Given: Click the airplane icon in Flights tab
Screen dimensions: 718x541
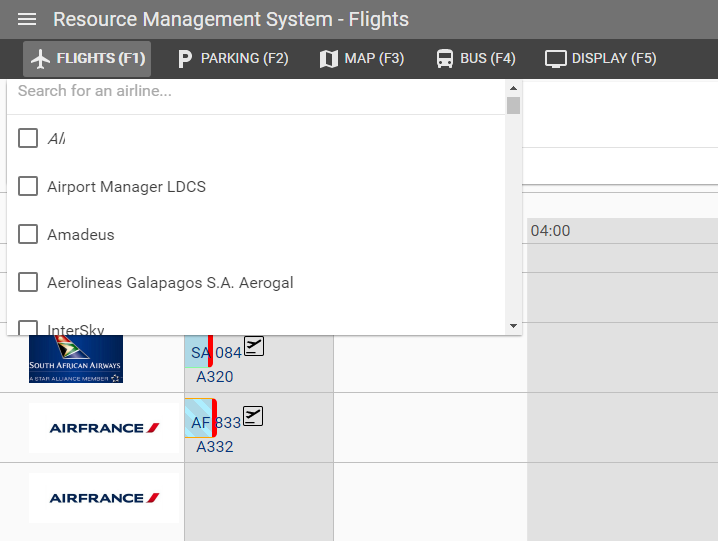Looking at the screenshot, I should click(x=40, y=59).
